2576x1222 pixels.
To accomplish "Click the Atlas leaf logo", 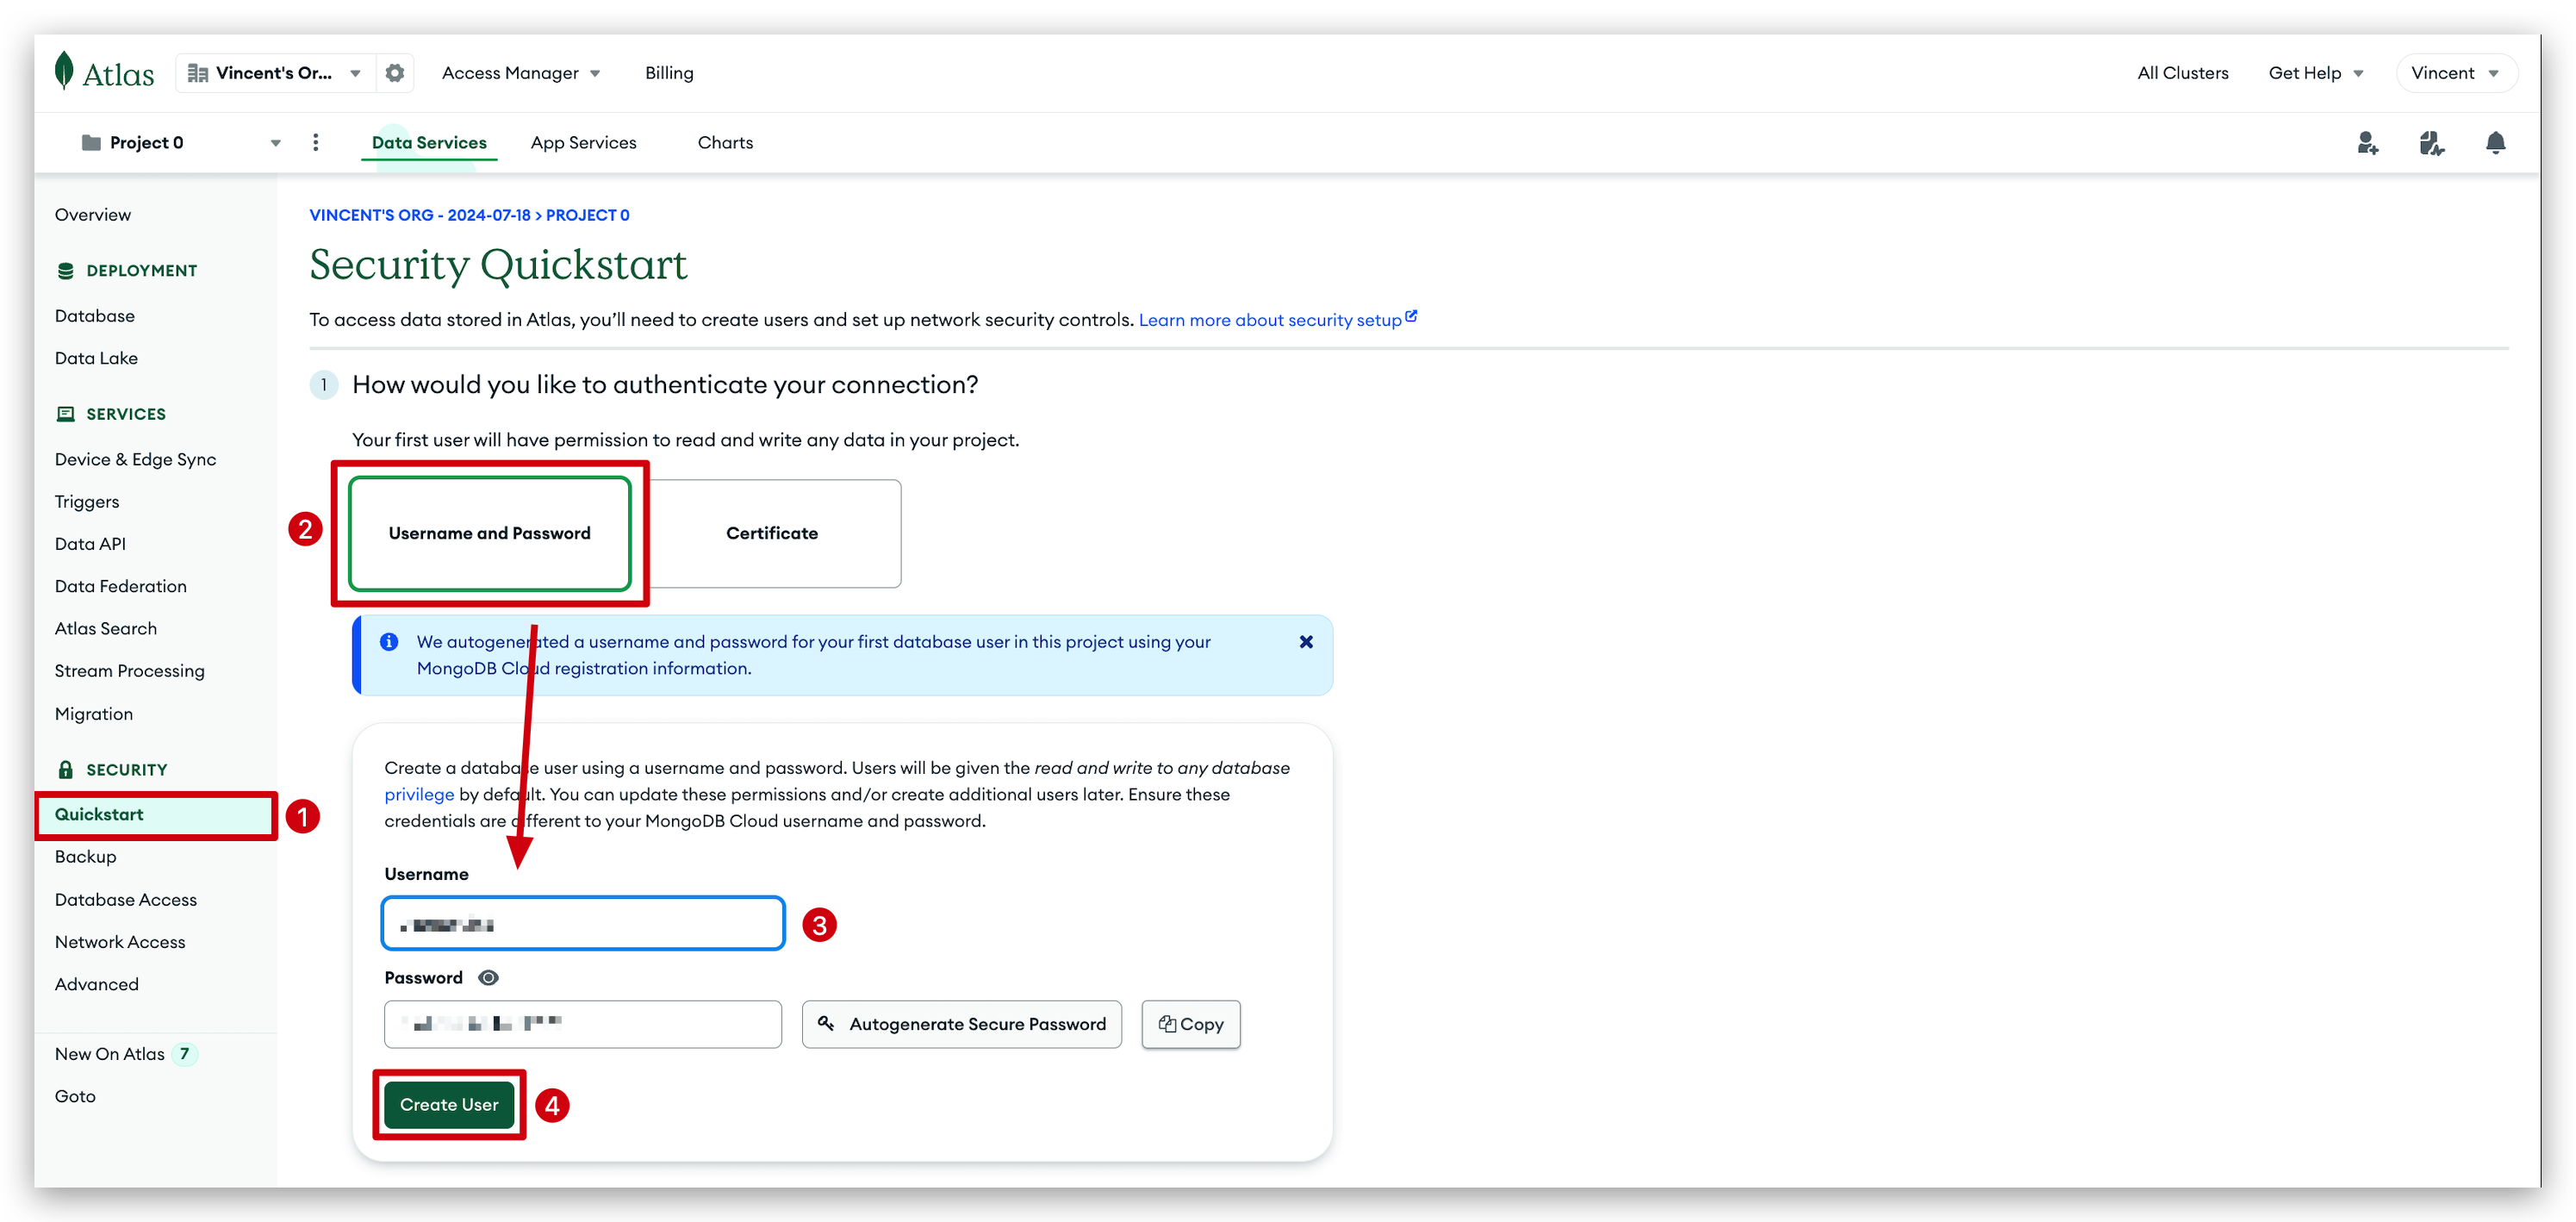I will [x=64, y=71].
